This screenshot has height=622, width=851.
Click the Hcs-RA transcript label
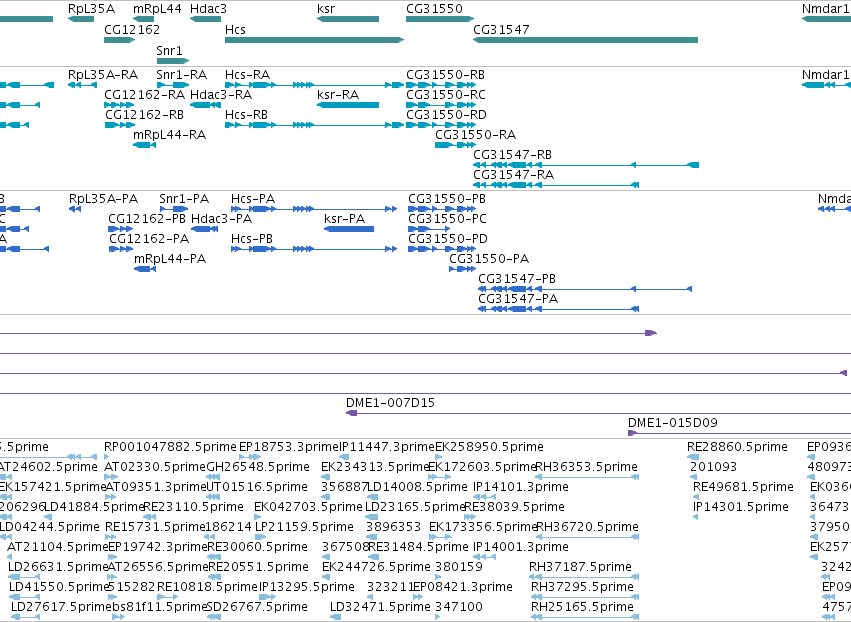(247, 74)
